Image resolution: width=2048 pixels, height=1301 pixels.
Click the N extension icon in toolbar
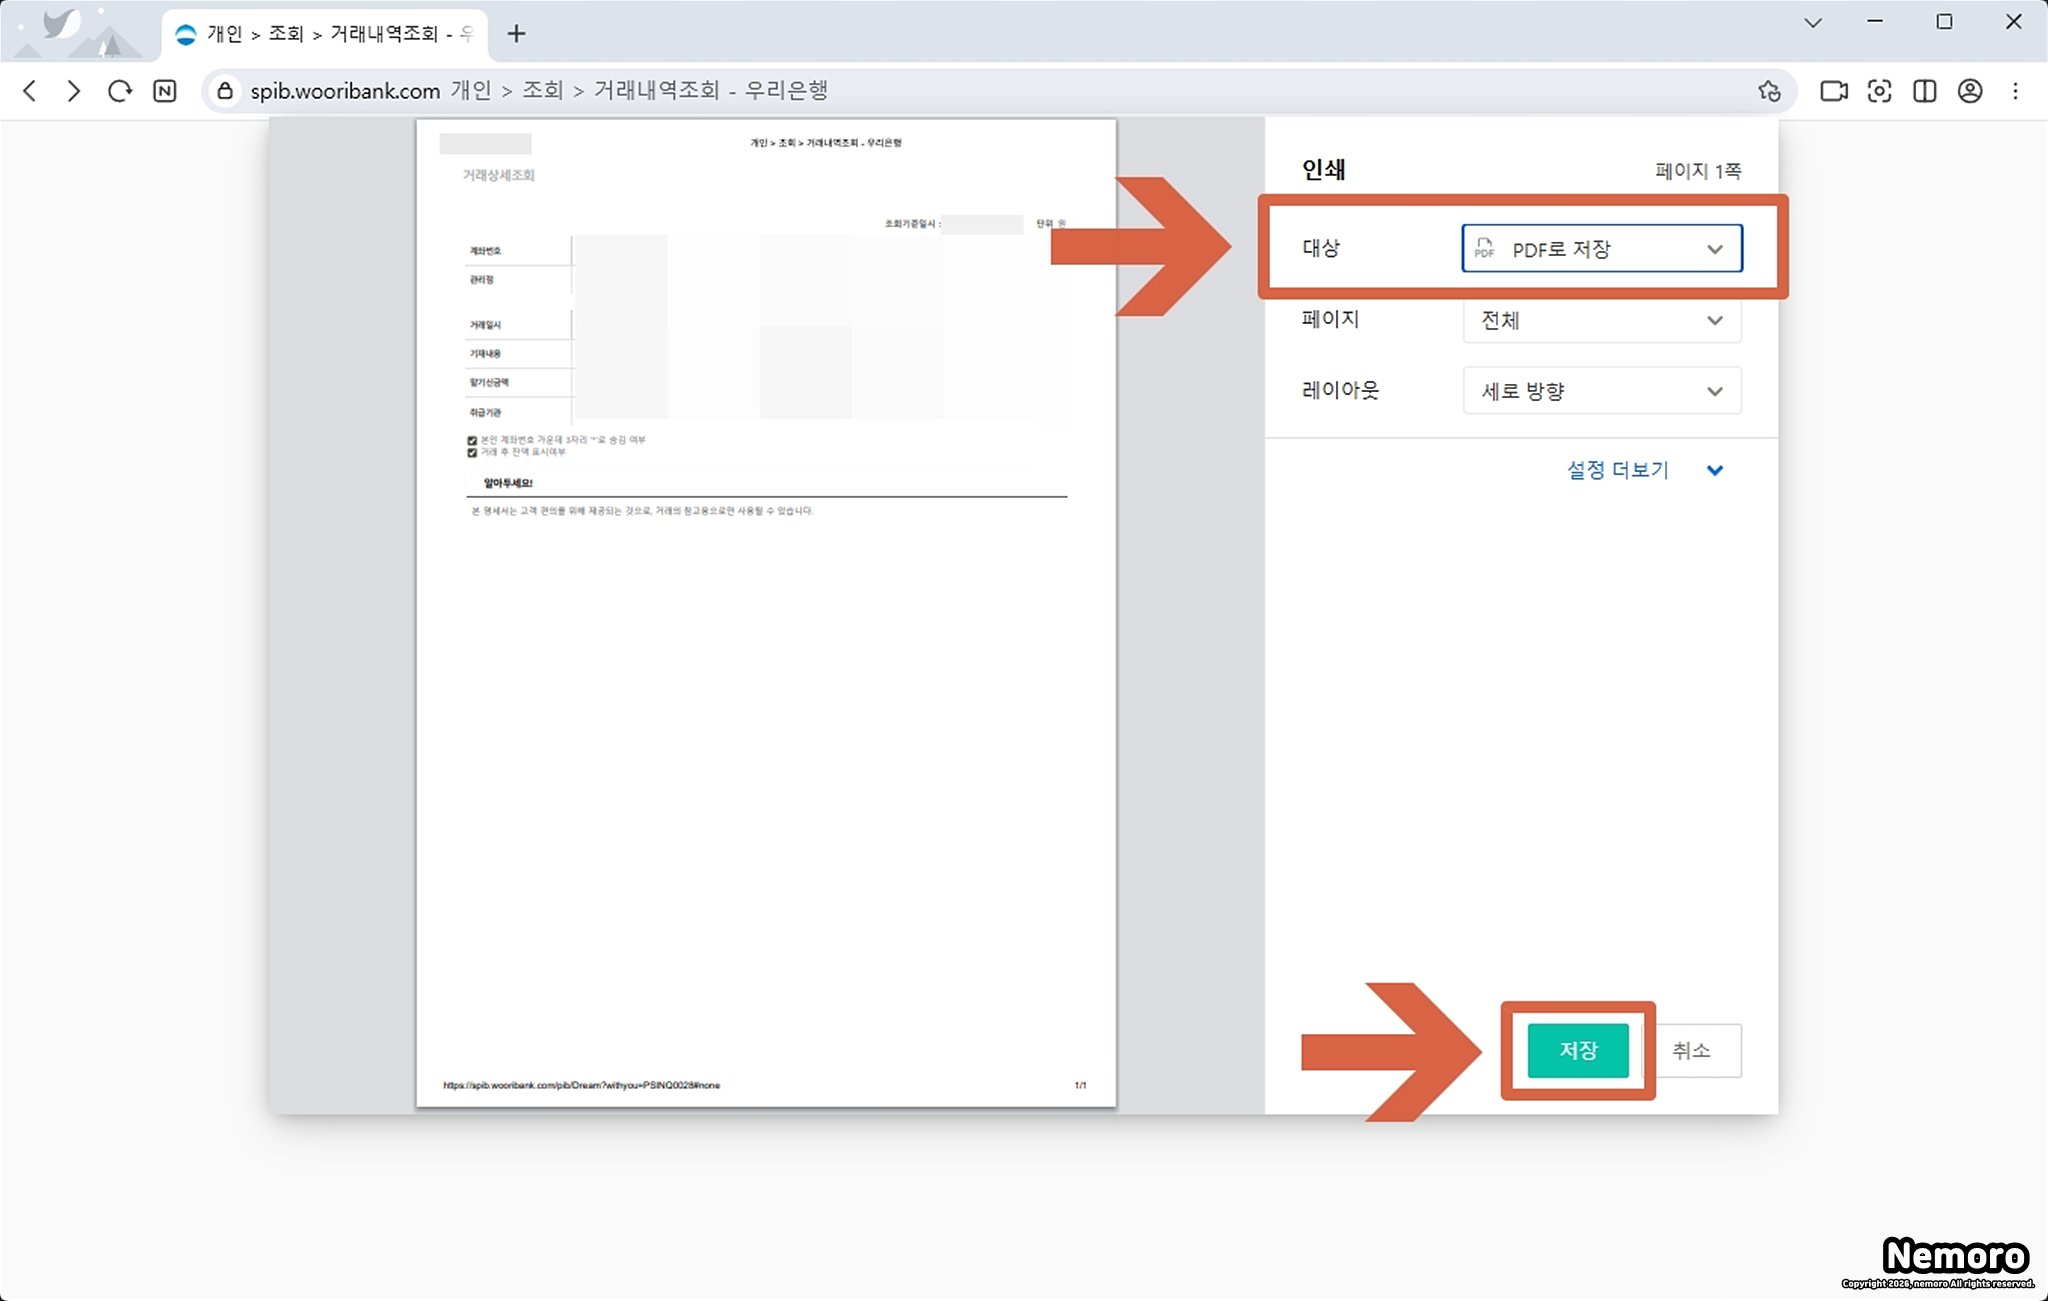pos(165,91)
